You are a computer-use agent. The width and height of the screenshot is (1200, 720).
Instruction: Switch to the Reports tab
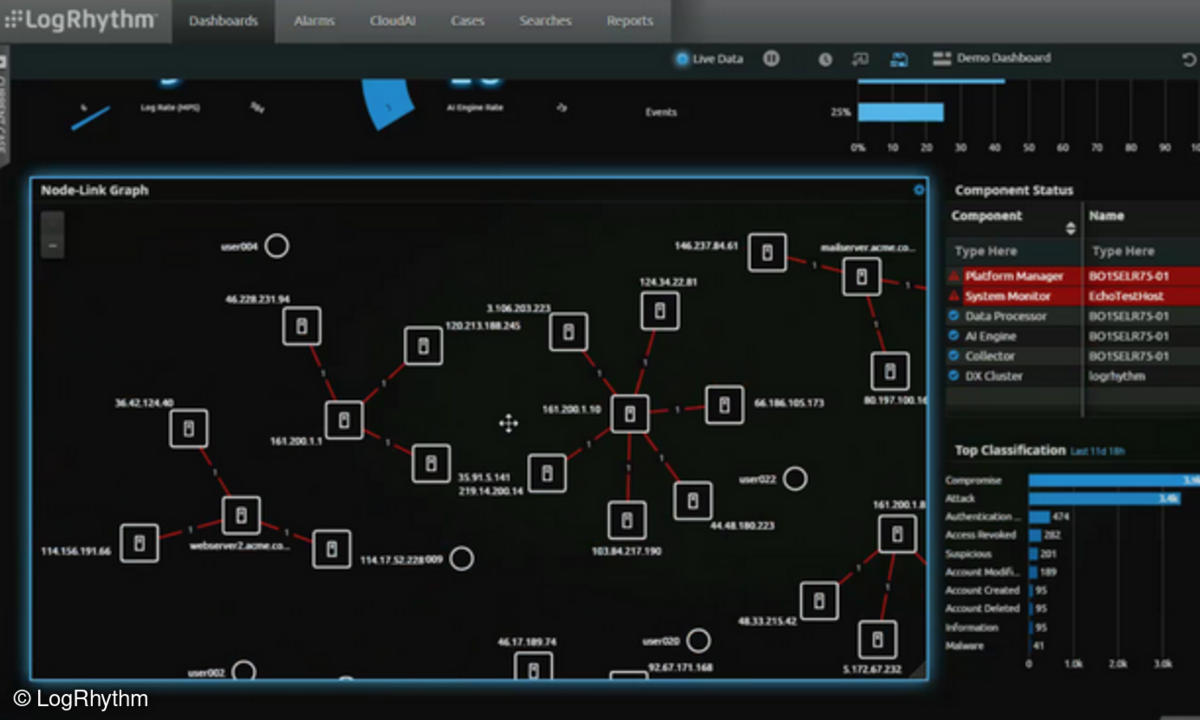tap(629, 21)
